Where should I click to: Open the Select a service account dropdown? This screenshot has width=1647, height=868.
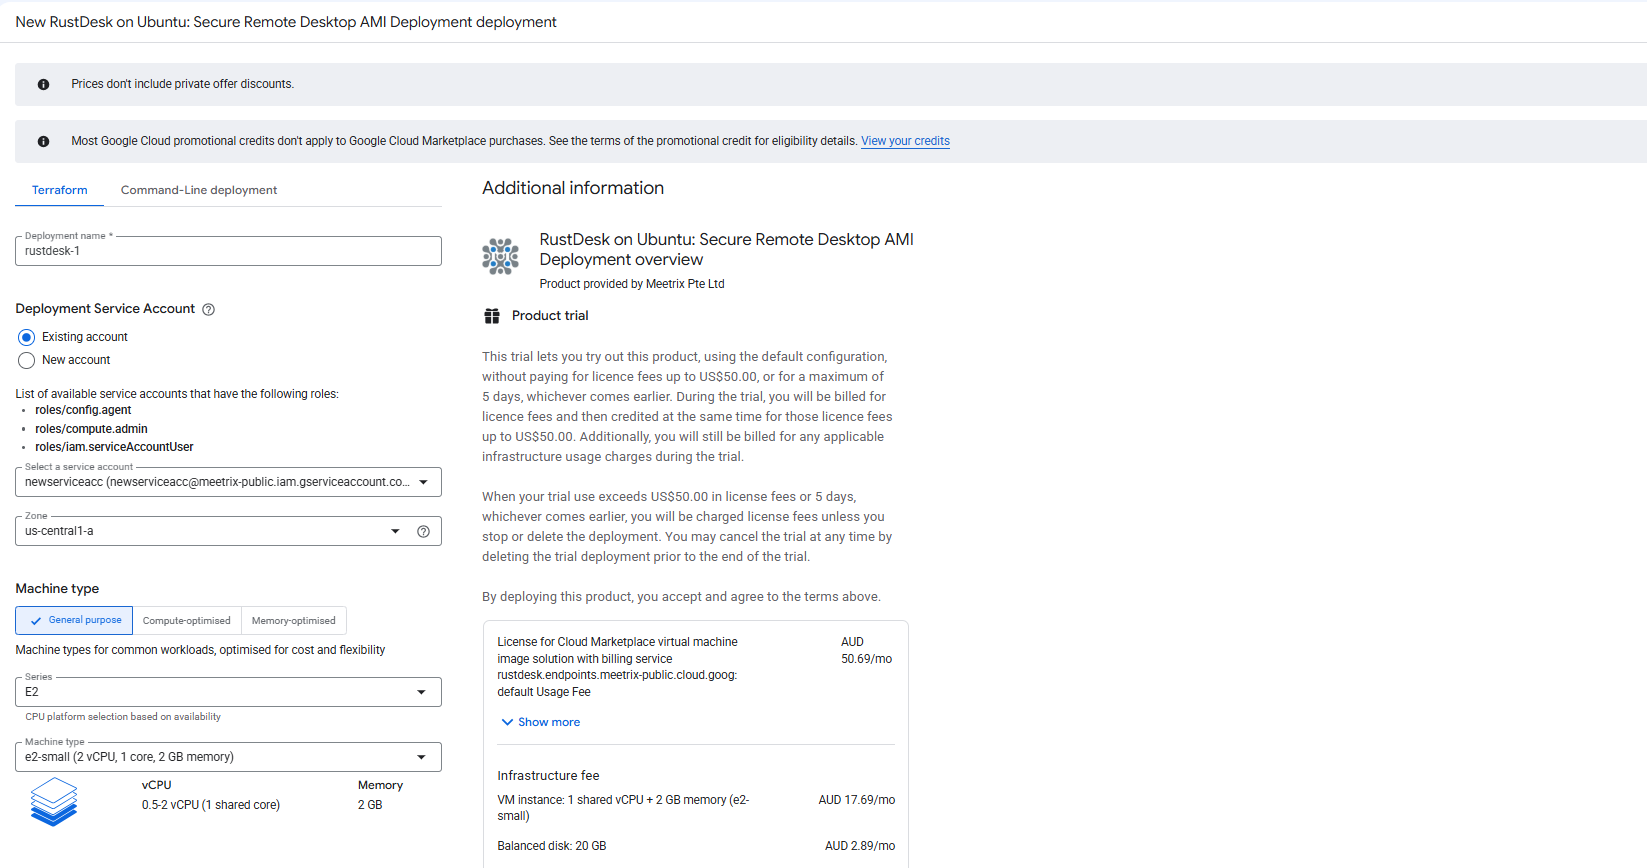228,482
